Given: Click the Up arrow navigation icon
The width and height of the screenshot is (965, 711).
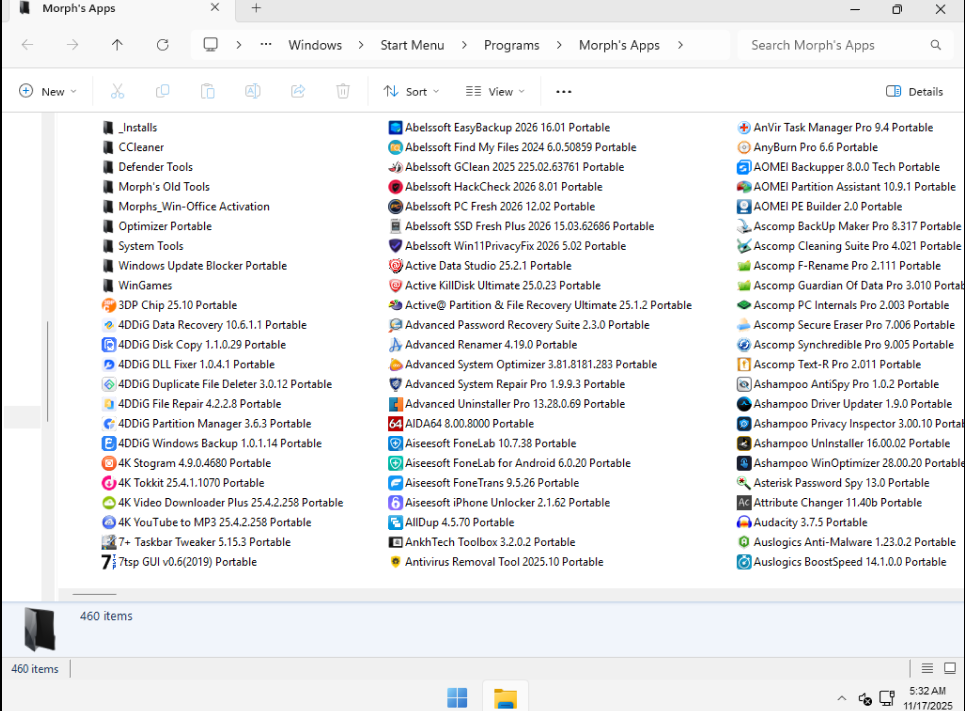Looking at the screenshot, I should pos(117,45).
